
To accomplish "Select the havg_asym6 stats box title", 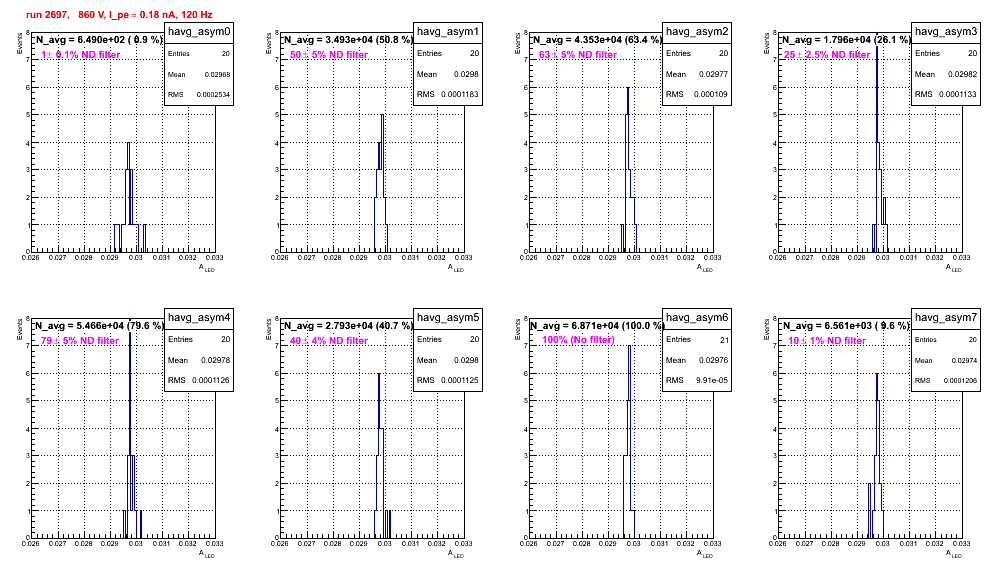I will (697, 318).
